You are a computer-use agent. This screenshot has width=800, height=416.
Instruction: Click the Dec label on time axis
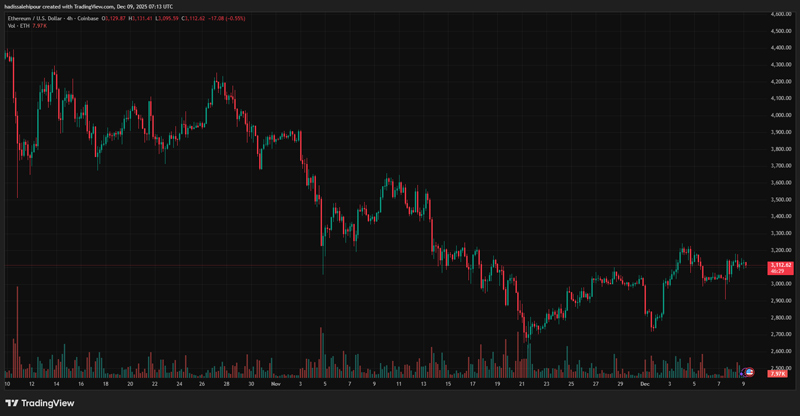click(x=644, y=384)
